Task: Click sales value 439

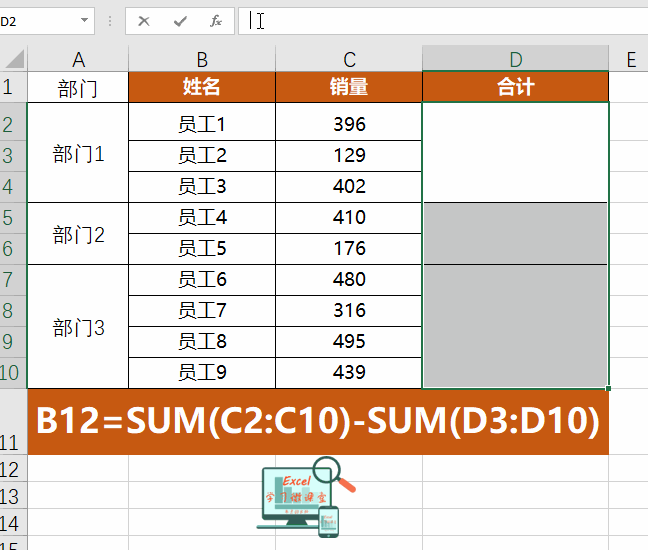Action: (349, 373)
